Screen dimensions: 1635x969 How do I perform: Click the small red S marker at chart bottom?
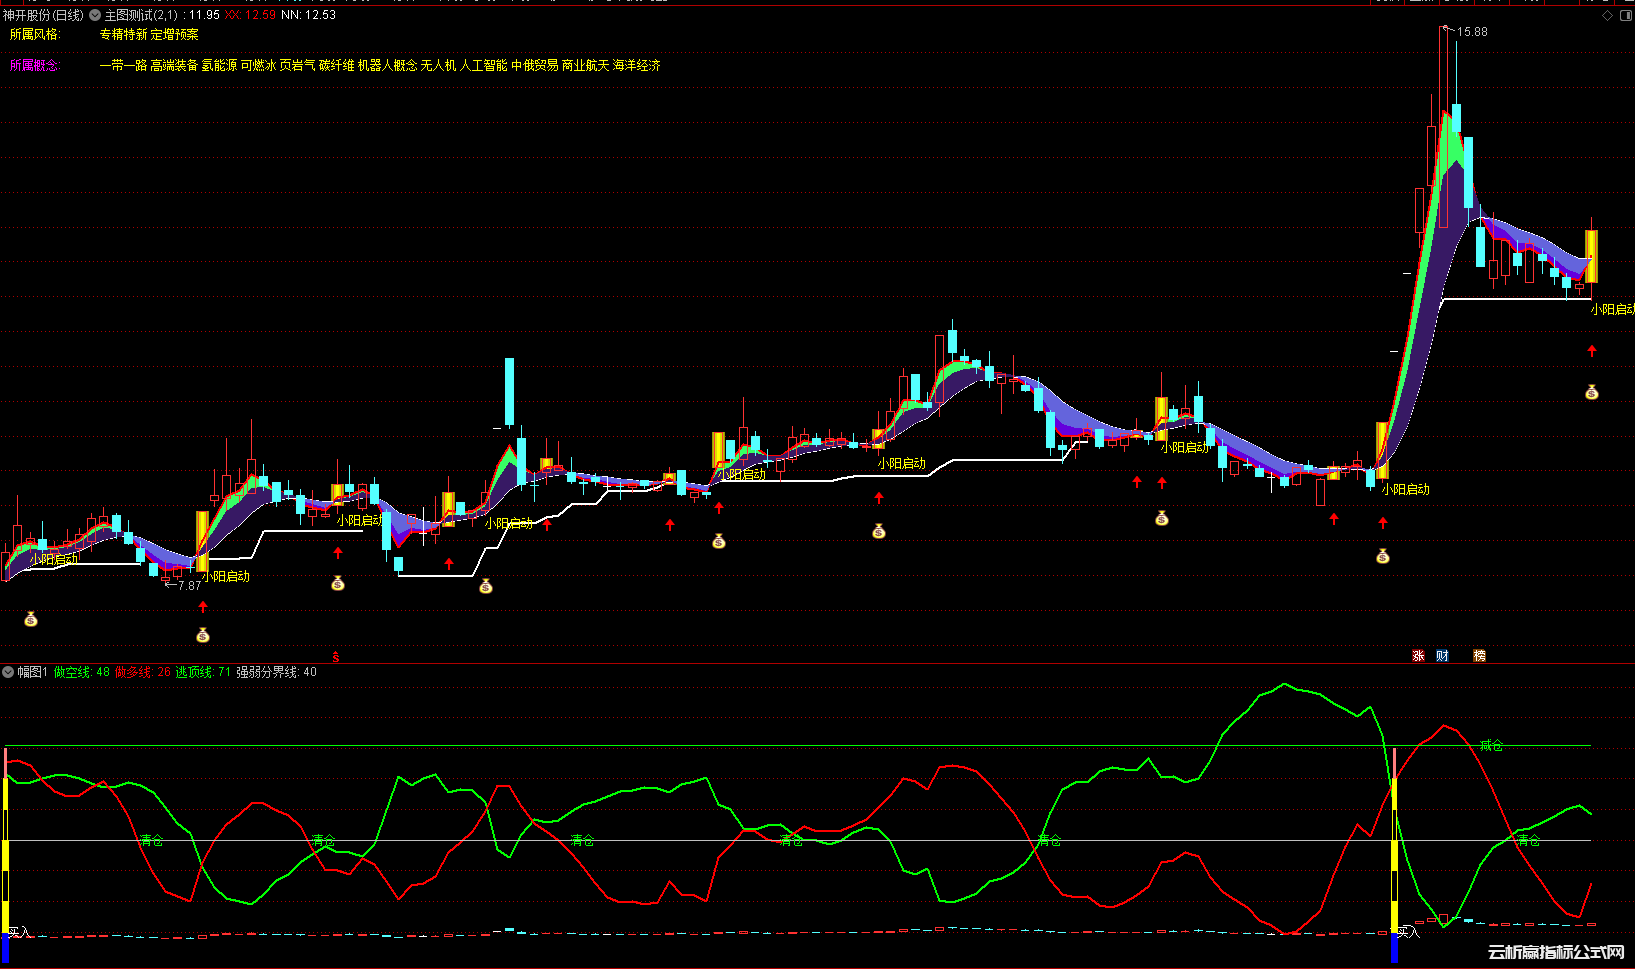click(x=336, y=657)
